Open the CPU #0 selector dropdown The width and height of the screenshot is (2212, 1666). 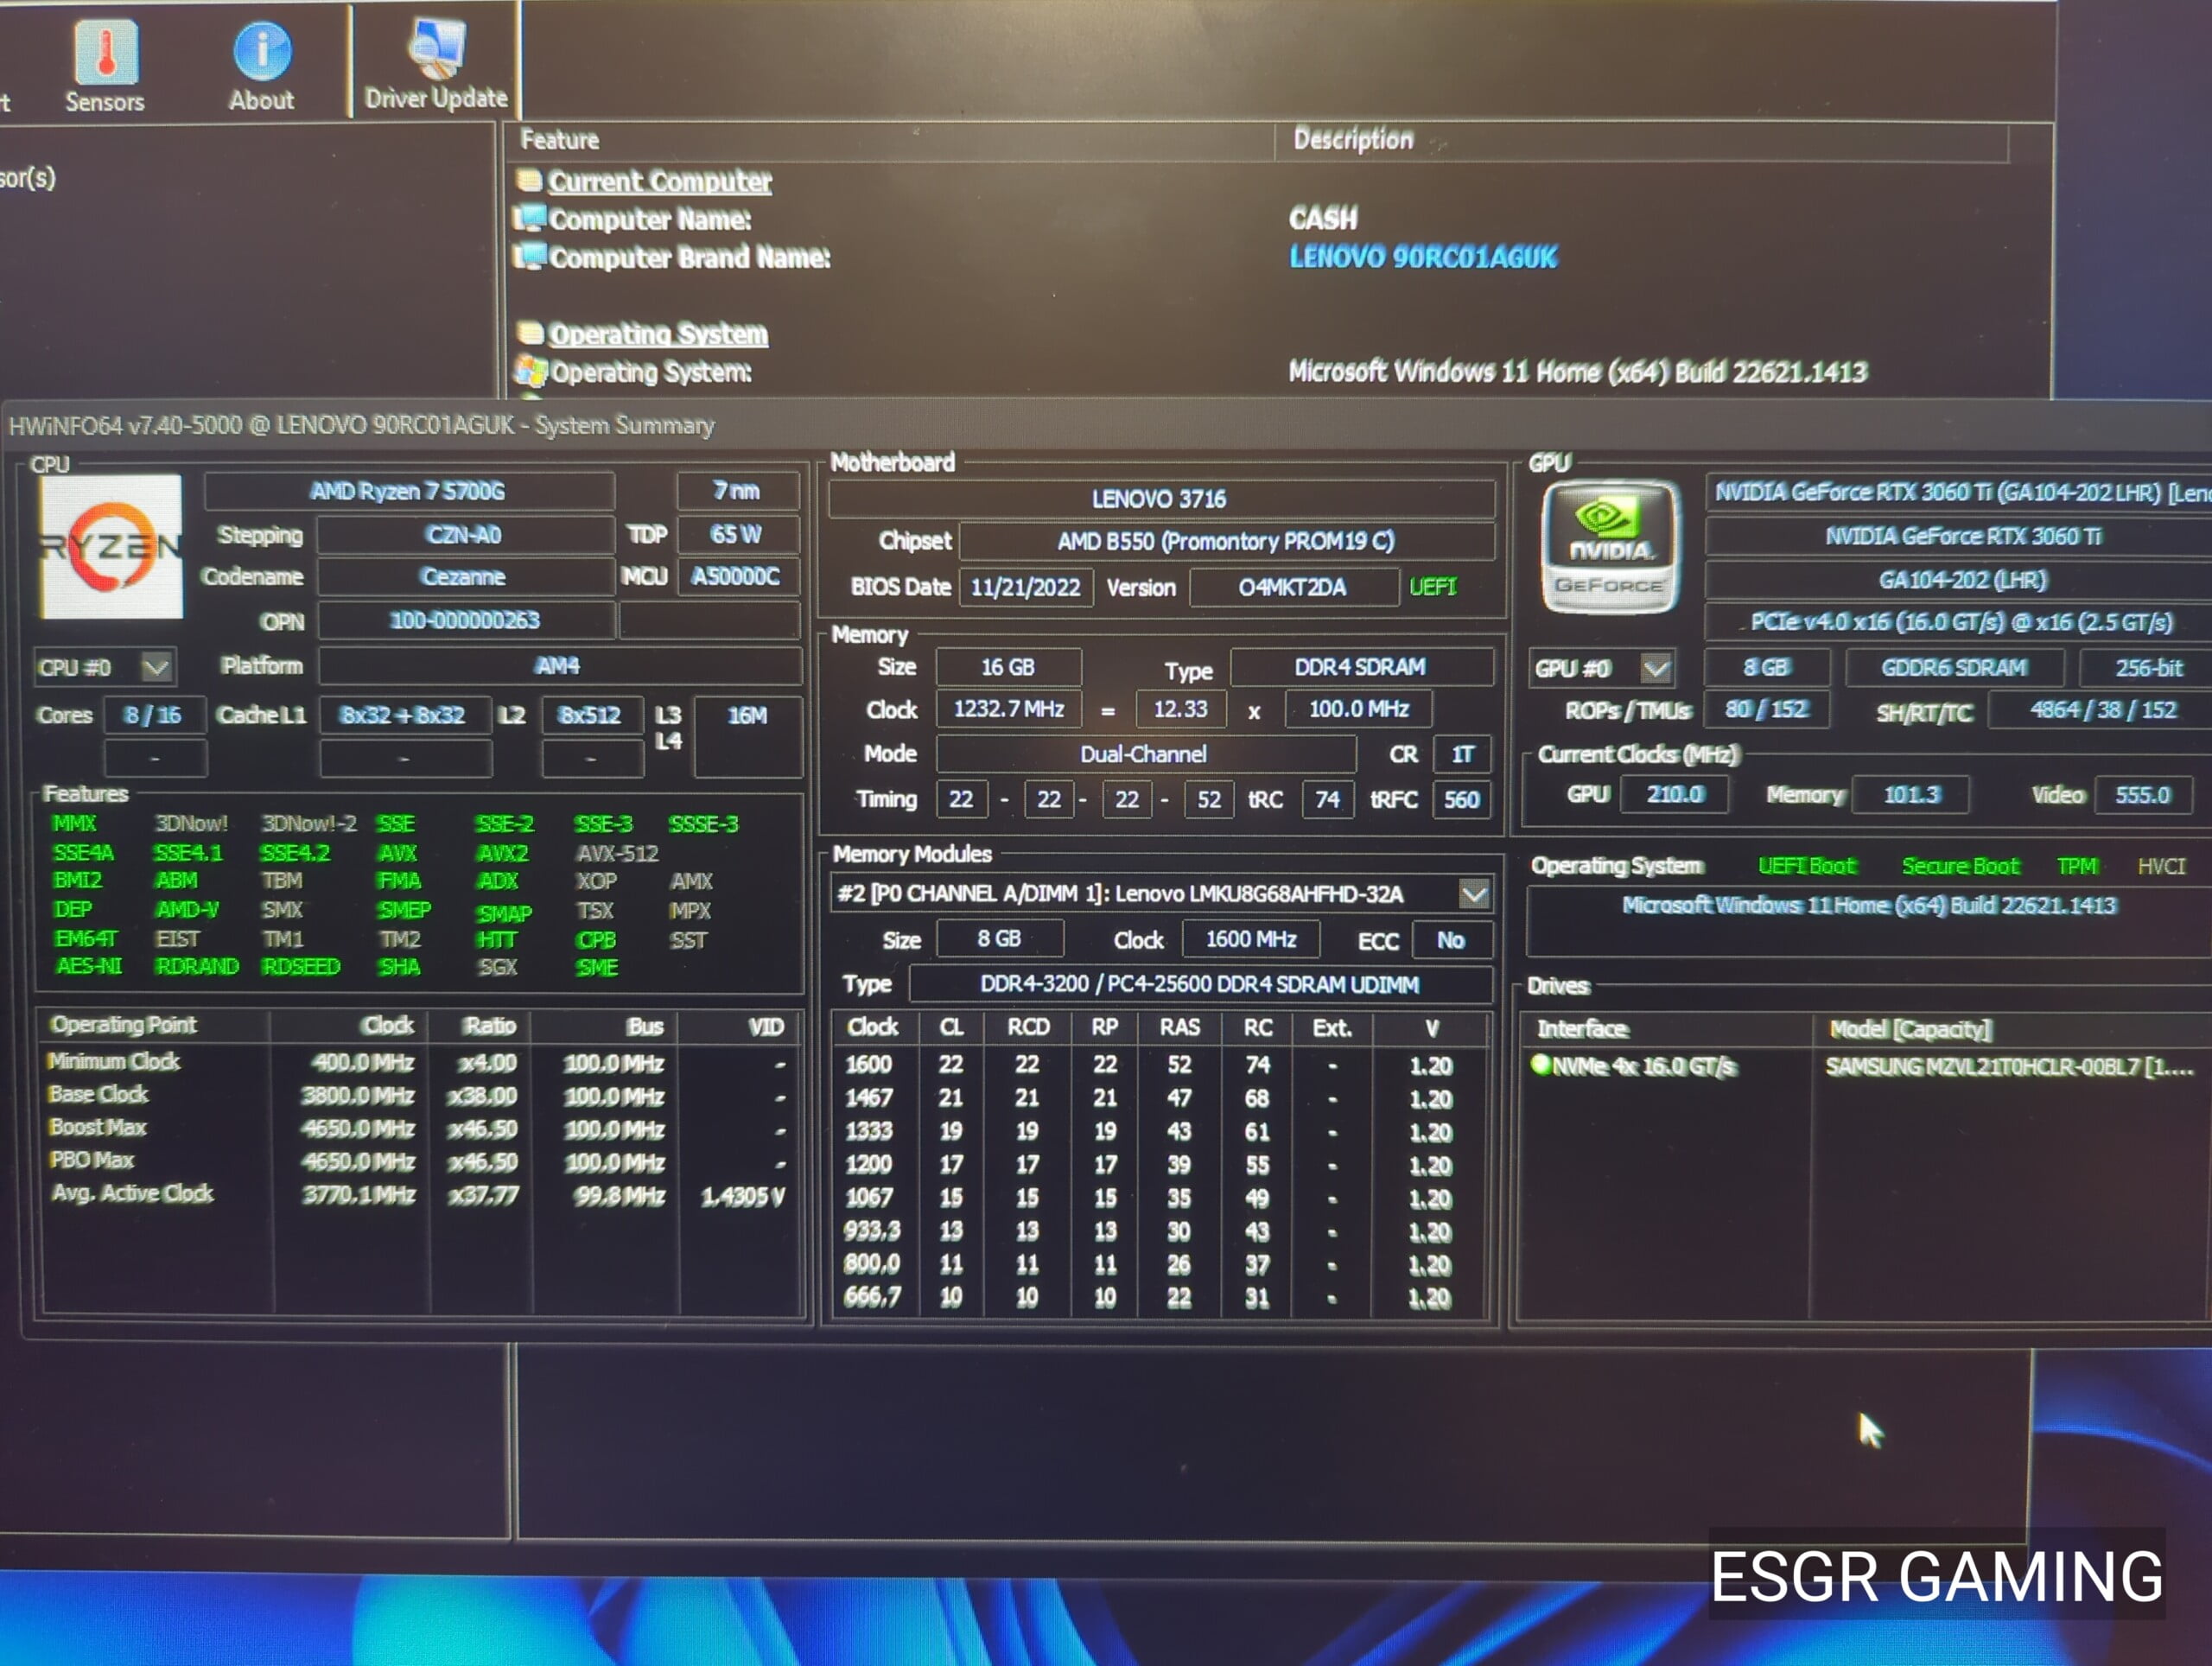point(156,667)
